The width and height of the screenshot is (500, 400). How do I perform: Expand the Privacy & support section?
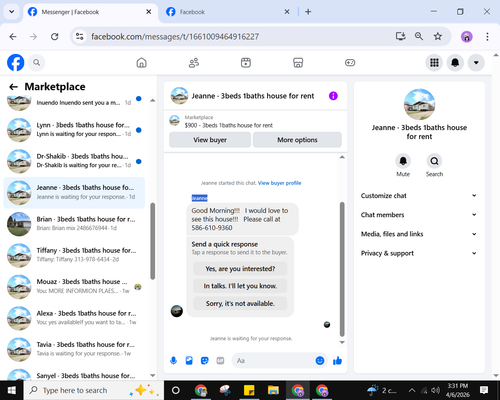point(419,253)
